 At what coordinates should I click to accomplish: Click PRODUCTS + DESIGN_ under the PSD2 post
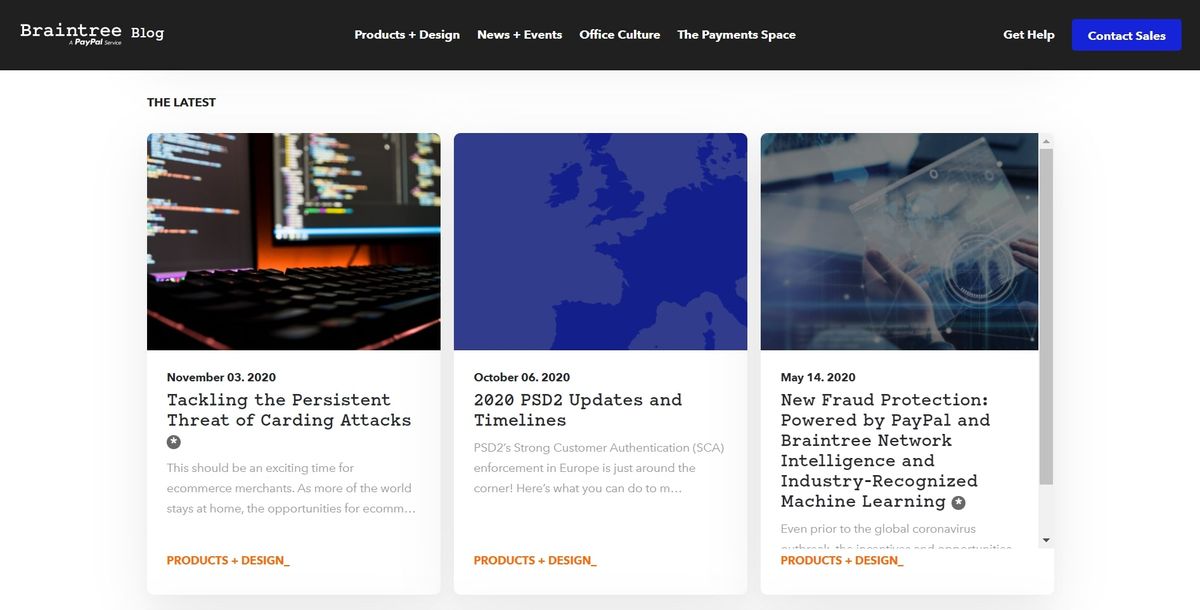click(x=534, y=560)
